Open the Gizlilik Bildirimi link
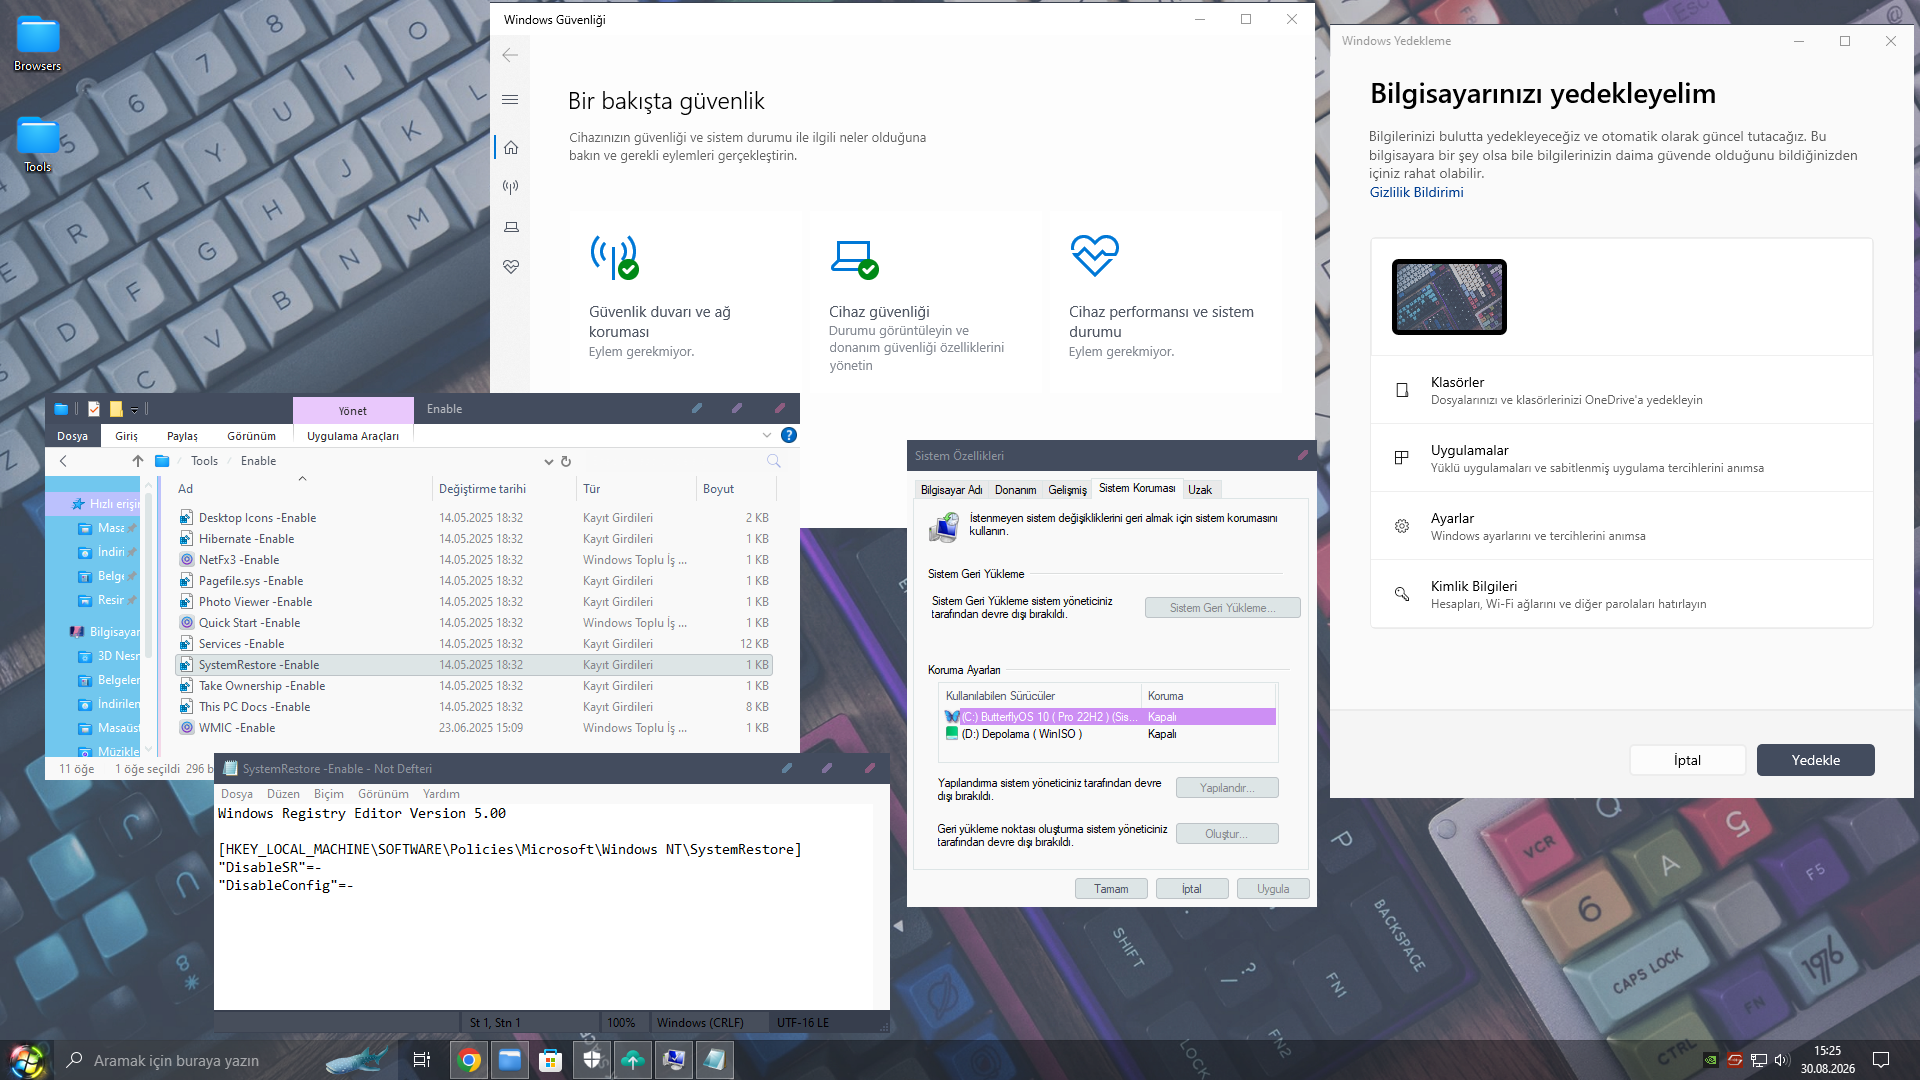The width and height of the screenshot is (1920, 1080). (x=1416, y=193)
